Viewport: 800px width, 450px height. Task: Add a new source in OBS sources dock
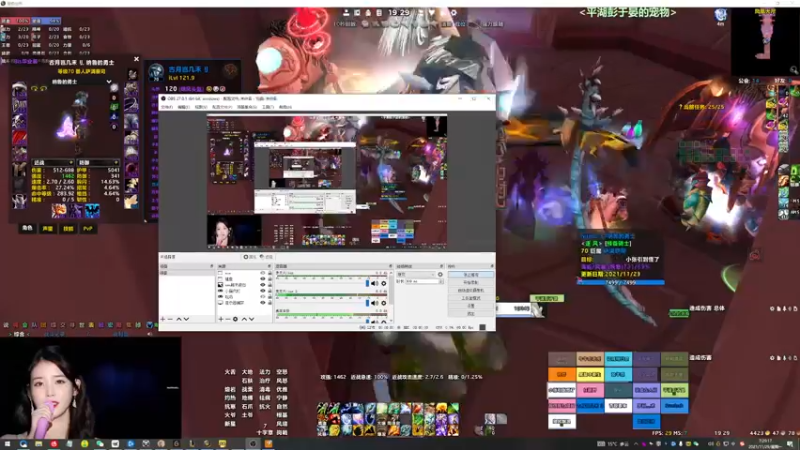221,319
